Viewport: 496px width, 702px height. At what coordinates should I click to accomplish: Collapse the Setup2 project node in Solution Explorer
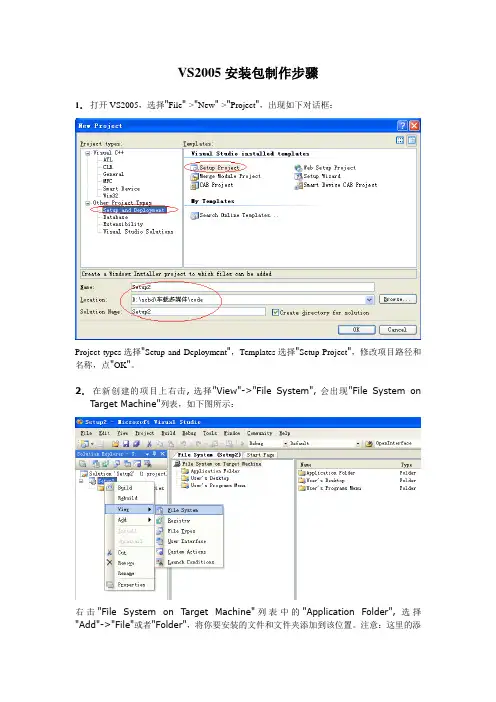81,481
